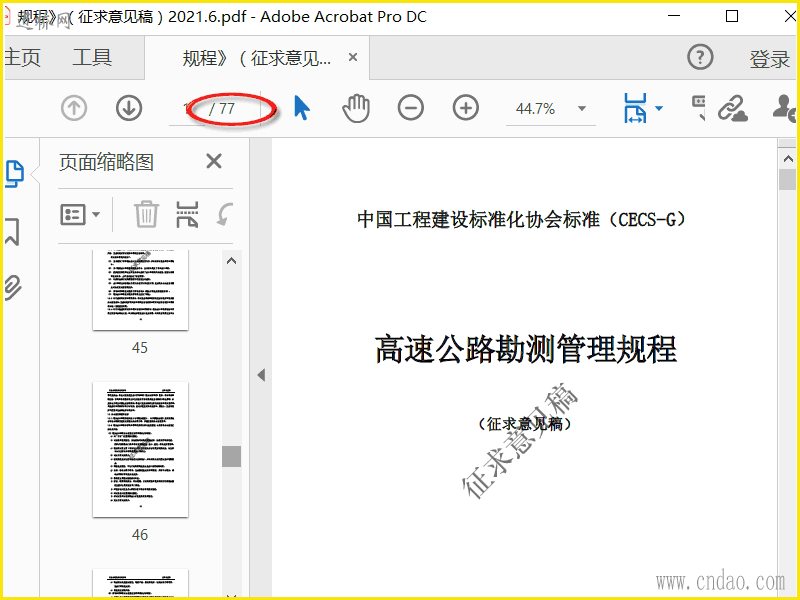Switch to the 工具 tab

pos(92,57)
